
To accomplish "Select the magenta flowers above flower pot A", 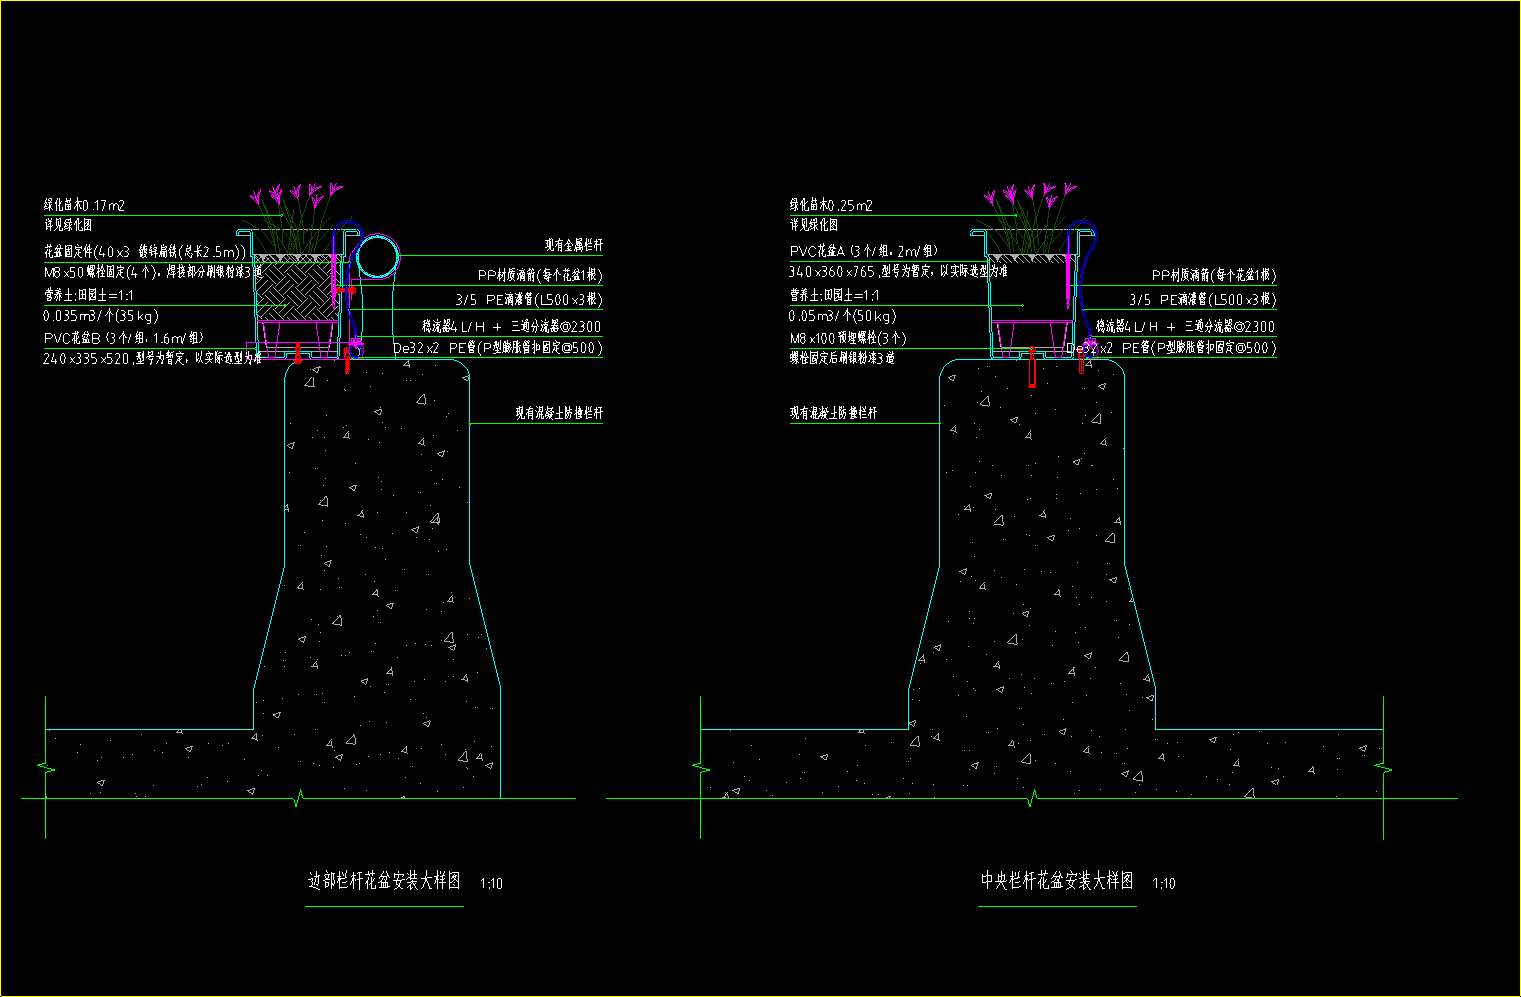I will tap(1030, 192).
